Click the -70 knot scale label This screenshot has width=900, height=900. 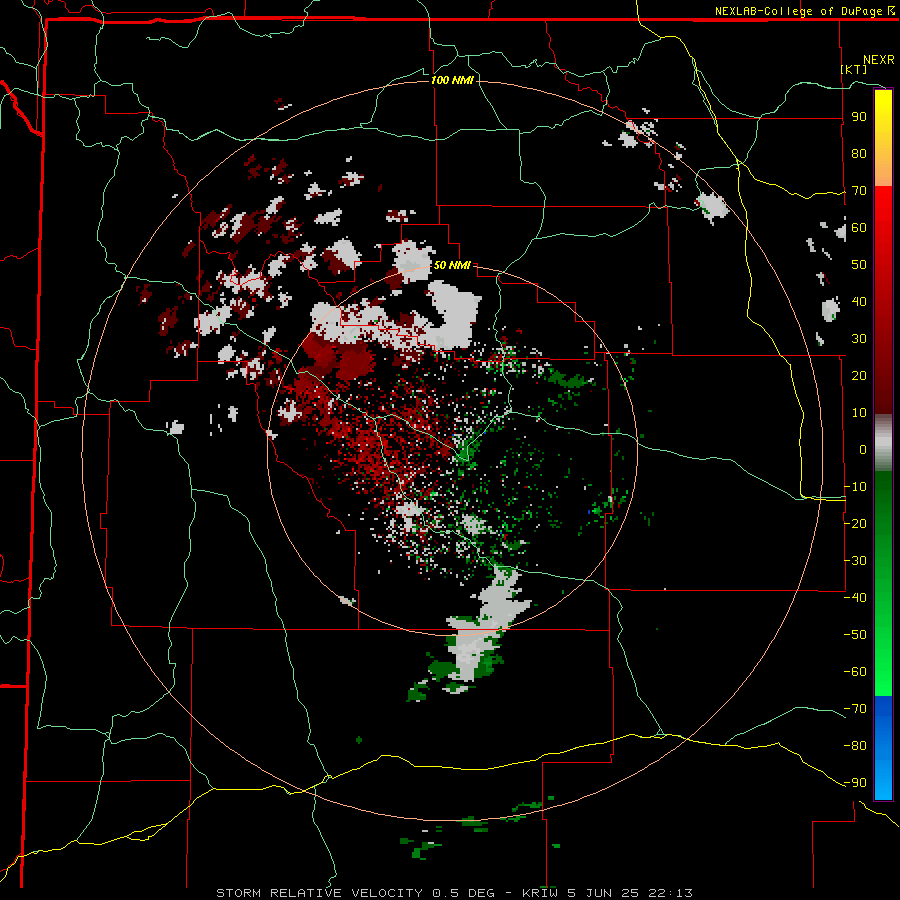tap(856, 709)
